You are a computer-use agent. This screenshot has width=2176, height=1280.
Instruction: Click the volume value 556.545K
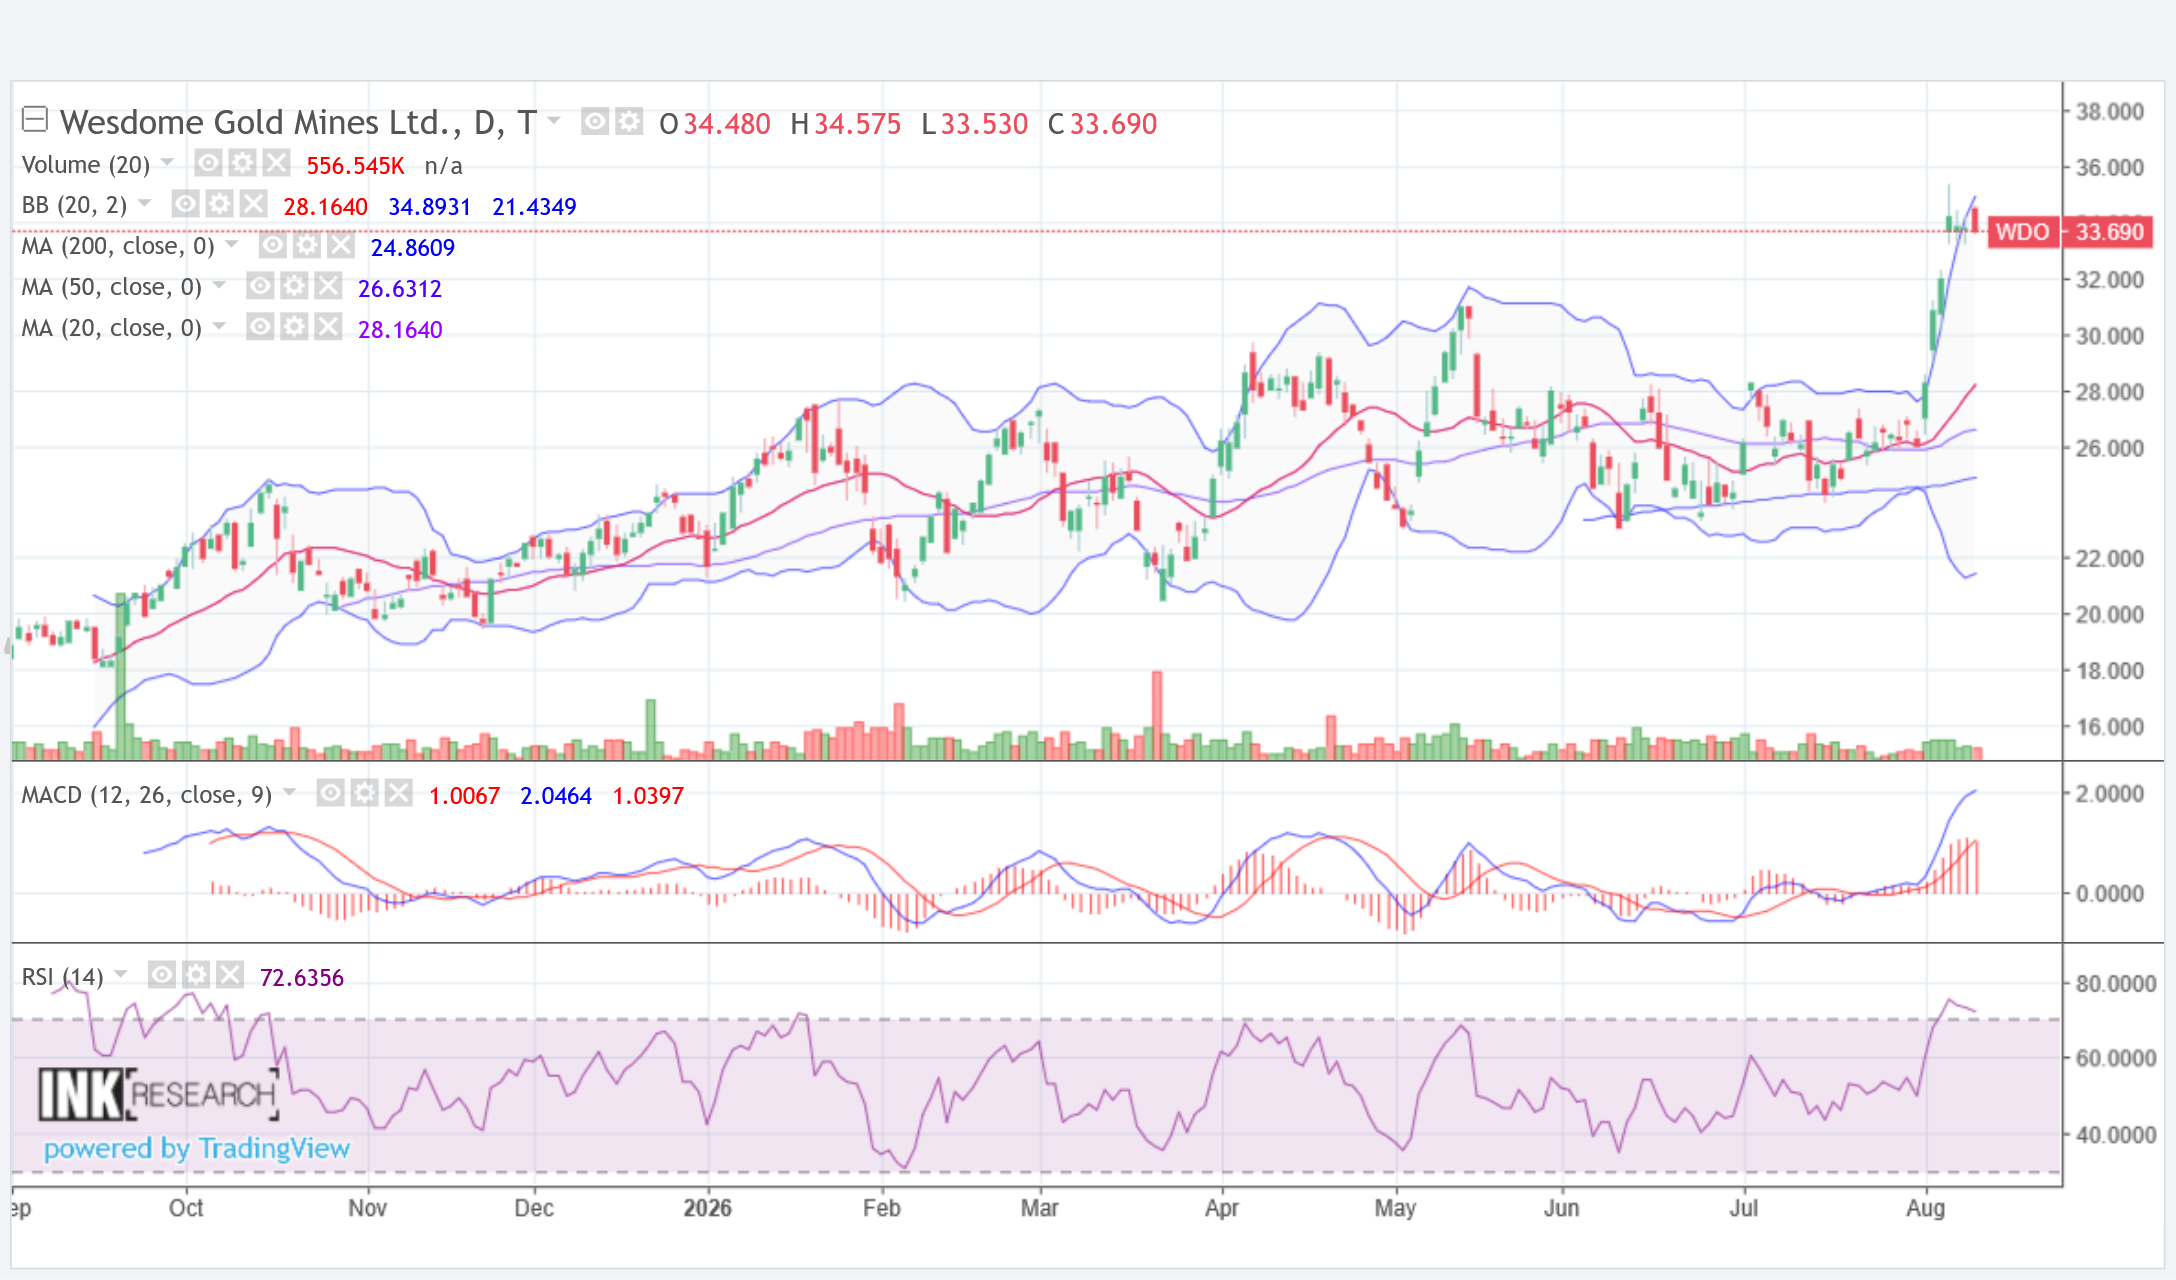(x=355, y=166)
